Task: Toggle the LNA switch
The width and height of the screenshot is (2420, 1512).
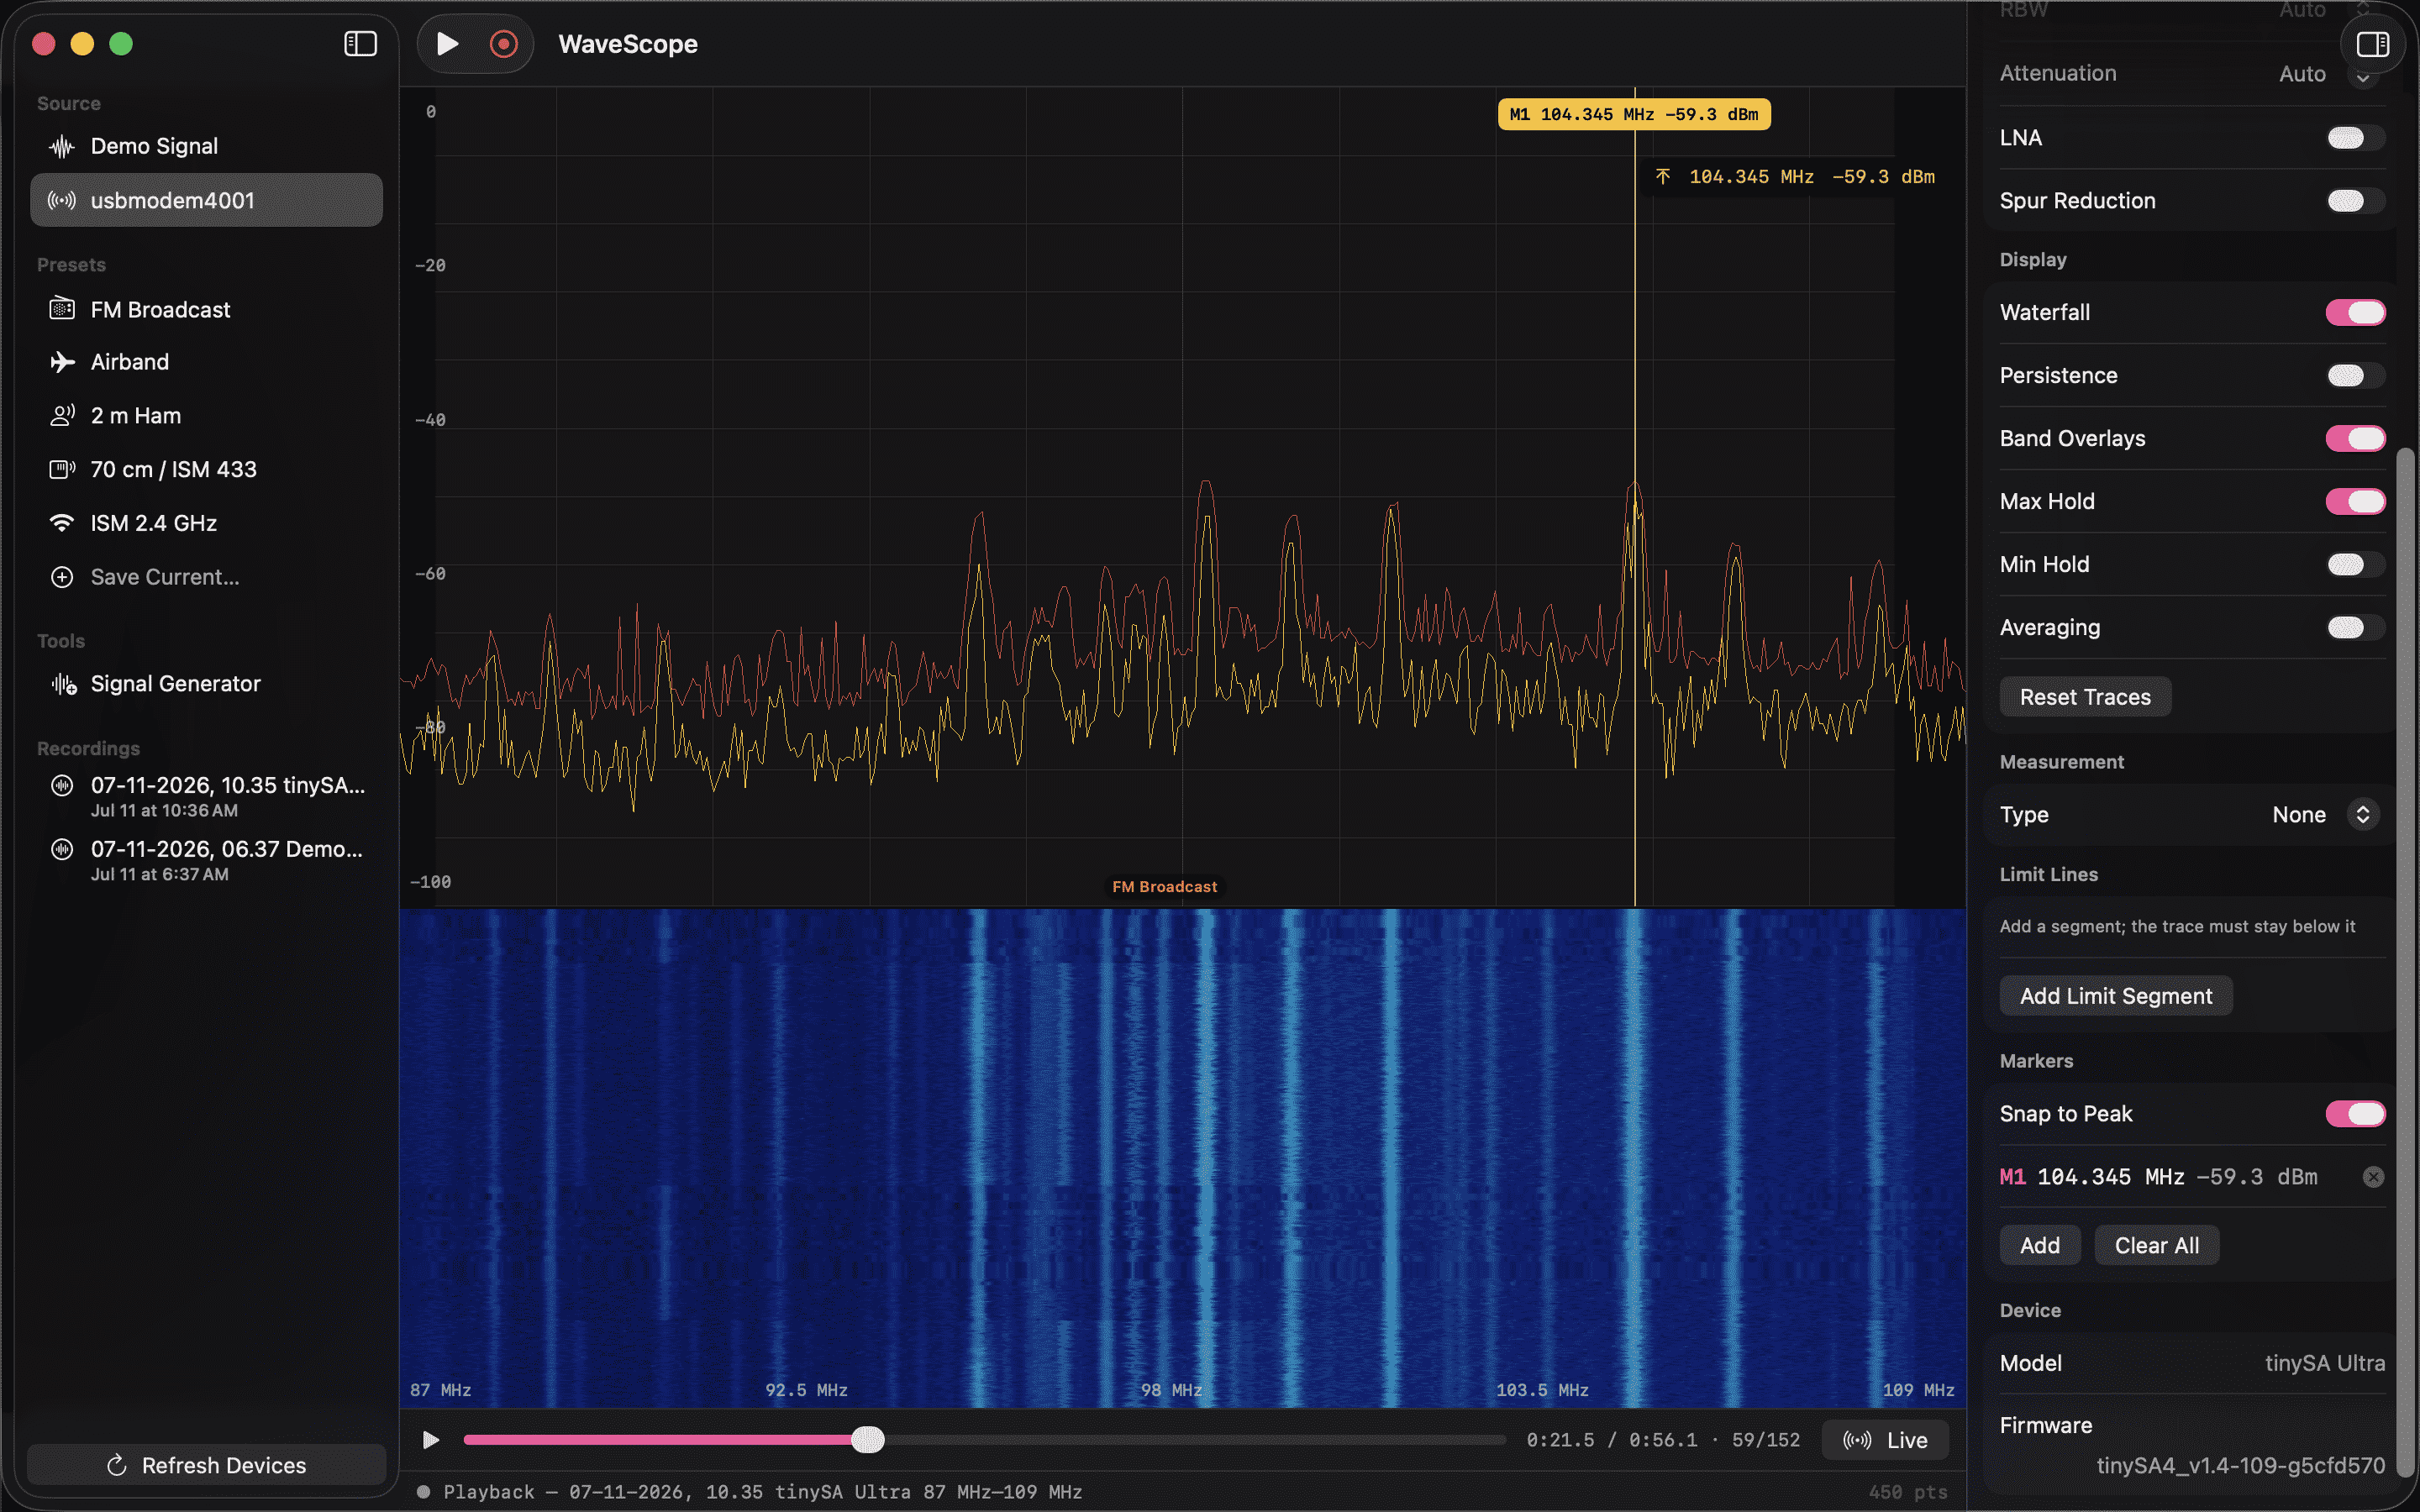Action: tap(2355, 138)
